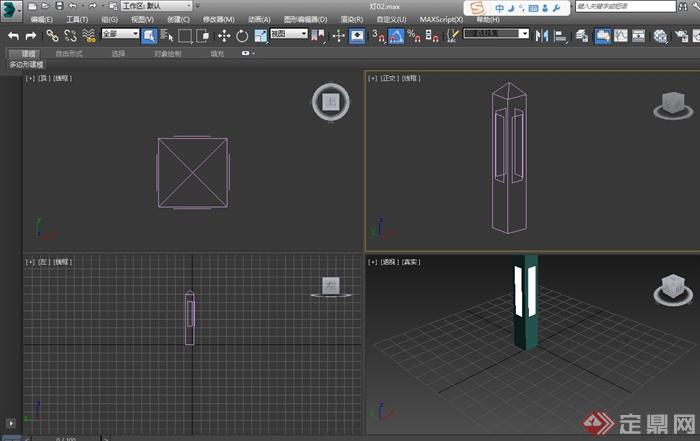Open the [线框] shading menu in left viewport
Screen dimensions: 700x441
click(x=62, y=262)
